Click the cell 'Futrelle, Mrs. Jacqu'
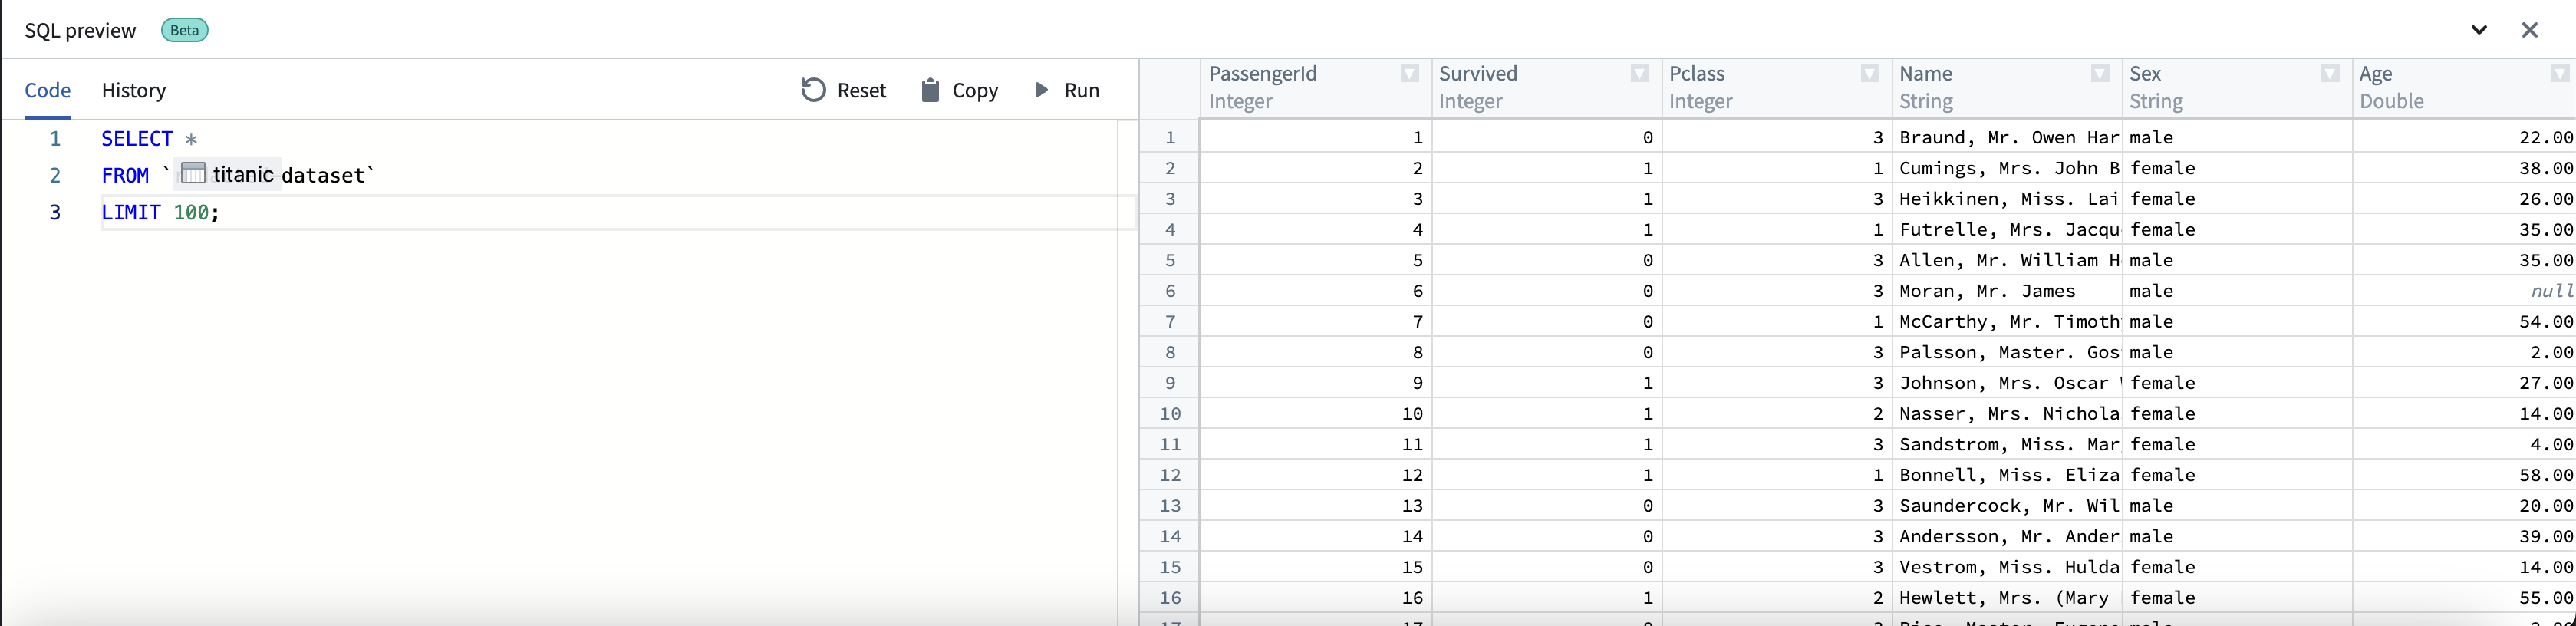This screenshot has width=2576, height=626. pyautogui.click(x=2006, y=229)
